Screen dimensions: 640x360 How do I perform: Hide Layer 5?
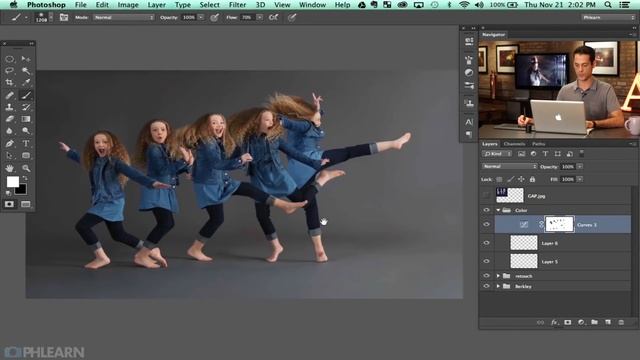coord(486,261)
